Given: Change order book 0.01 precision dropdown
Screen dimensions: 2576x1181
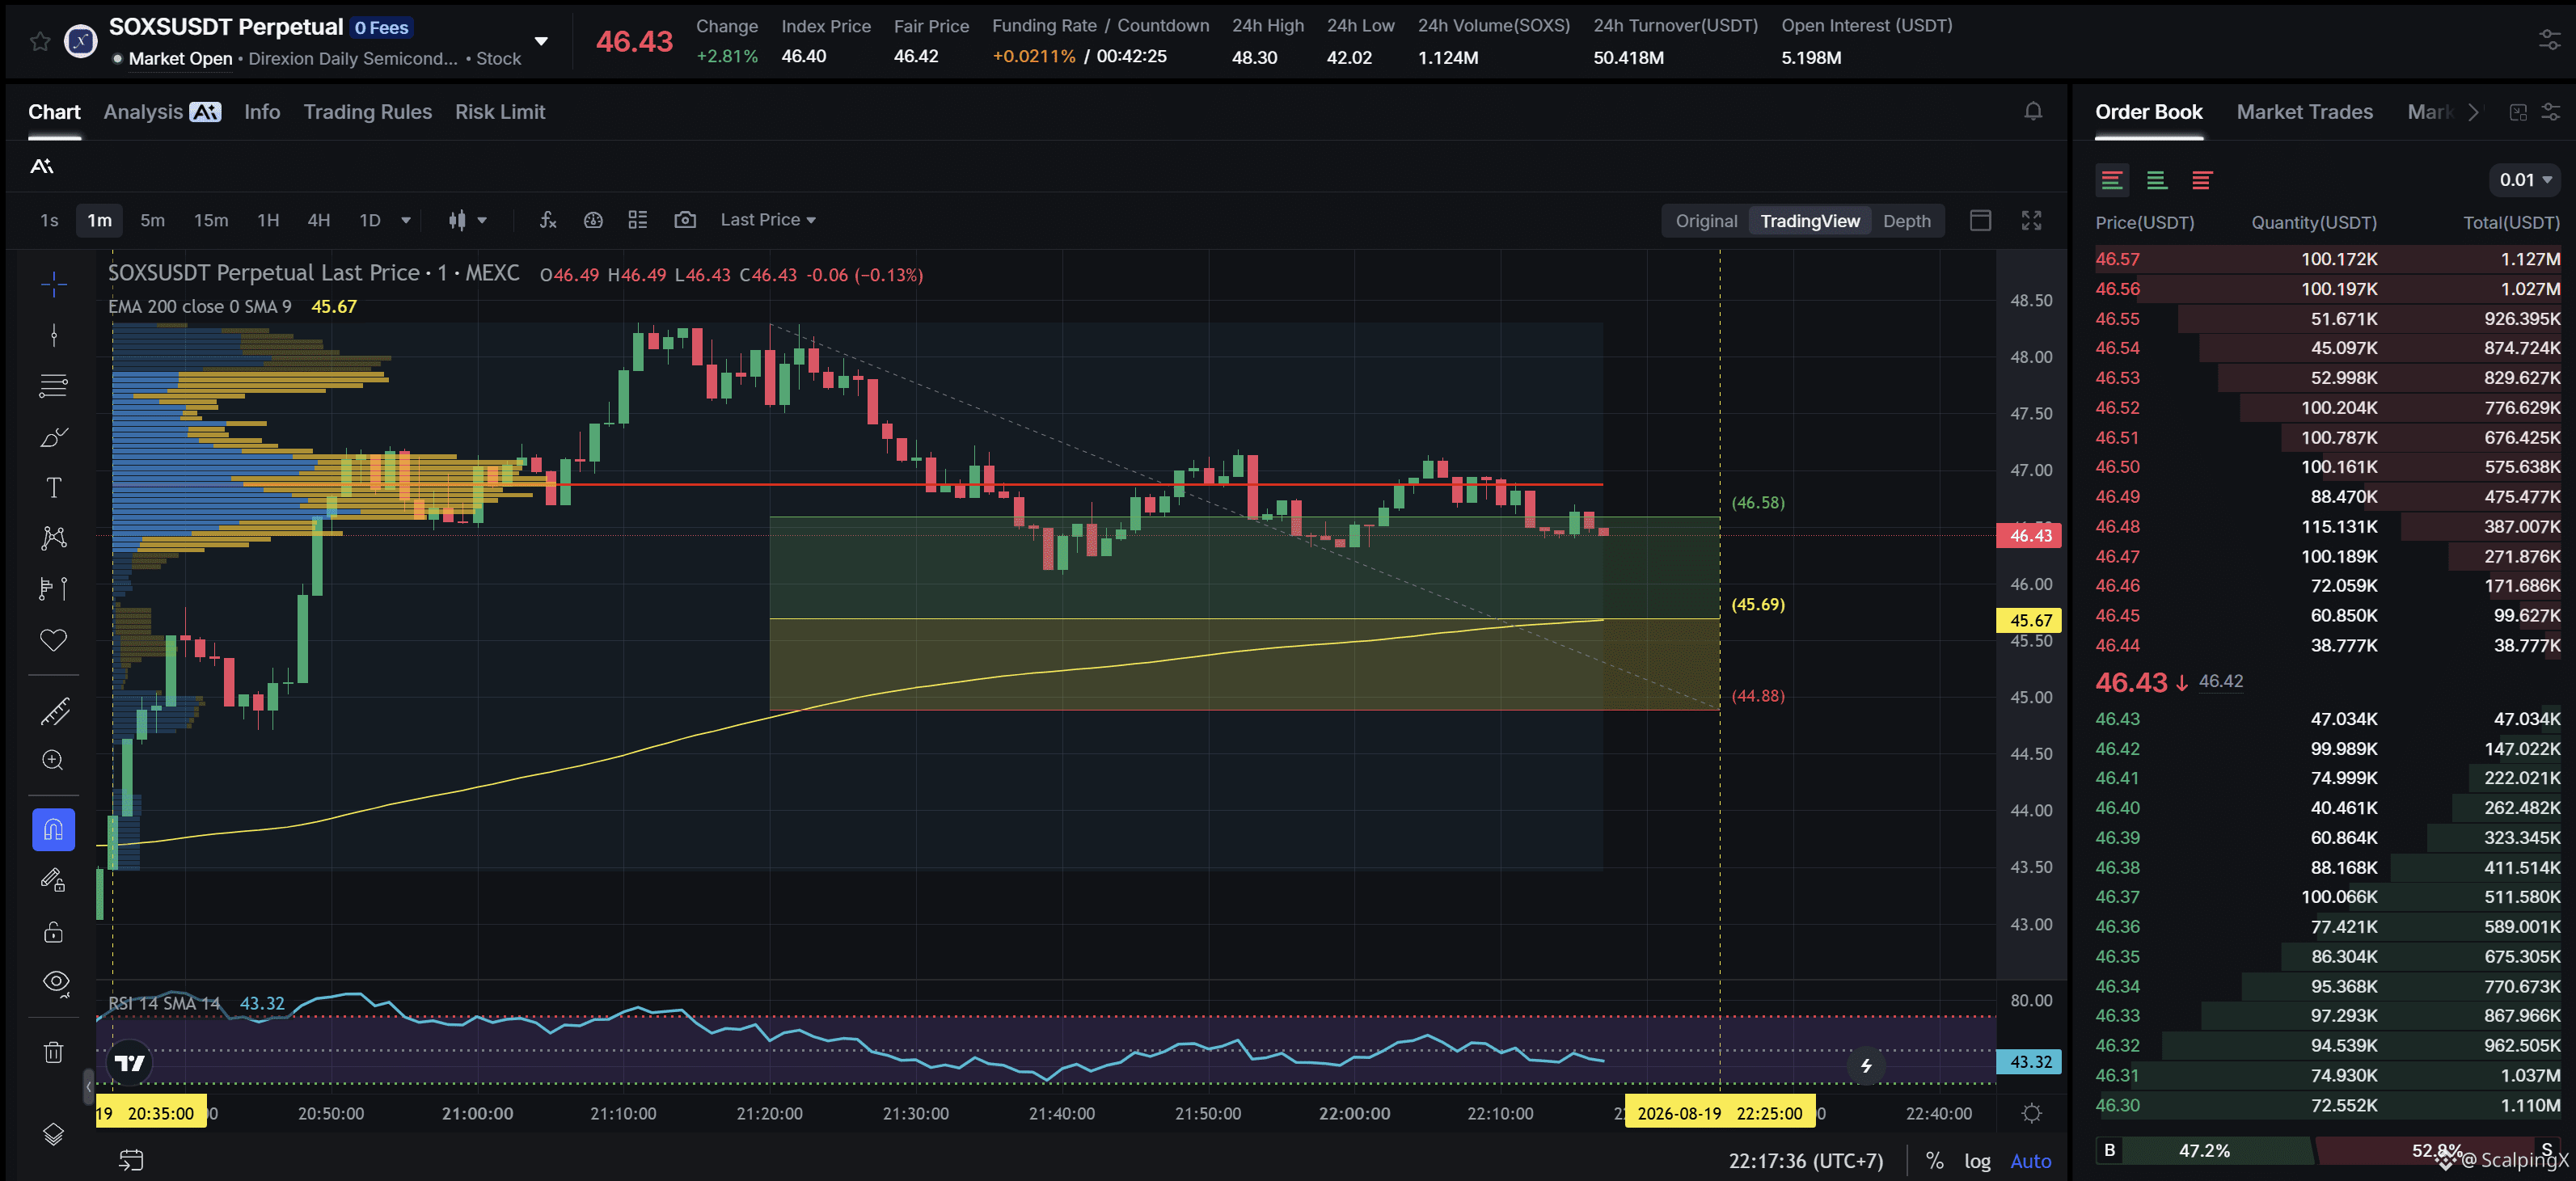Looking at the screenshot, I should (x=2525, y=180).
